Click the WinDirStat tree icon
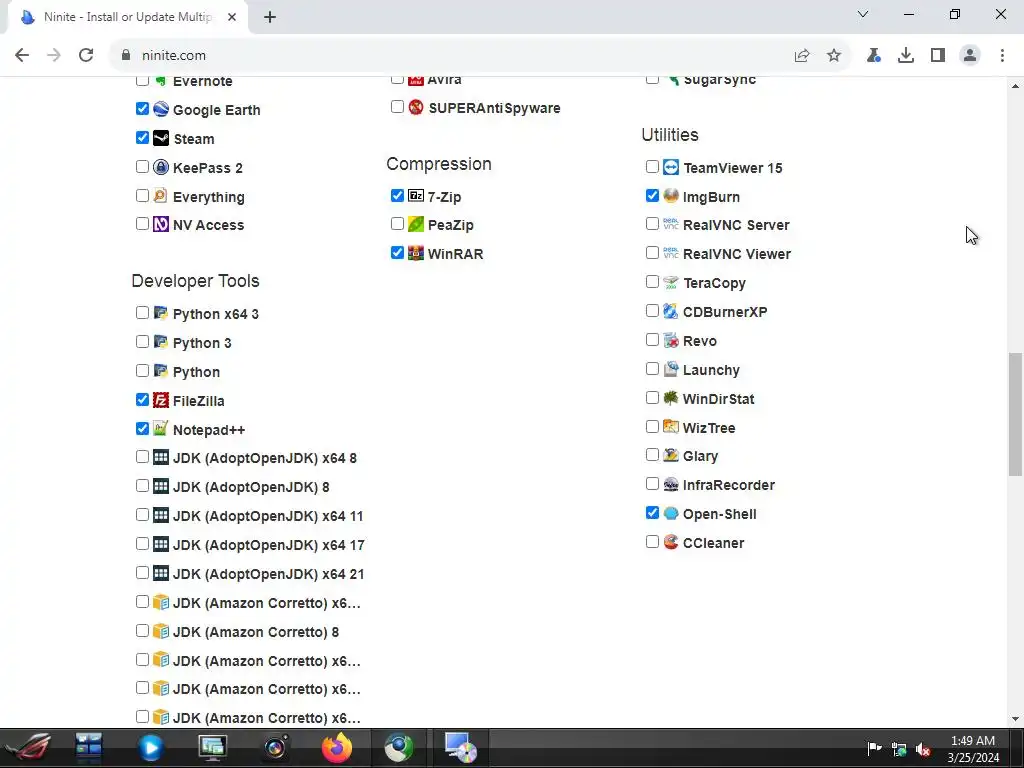The height and width of the screenshot is (768, 1024). pos(671,398)
